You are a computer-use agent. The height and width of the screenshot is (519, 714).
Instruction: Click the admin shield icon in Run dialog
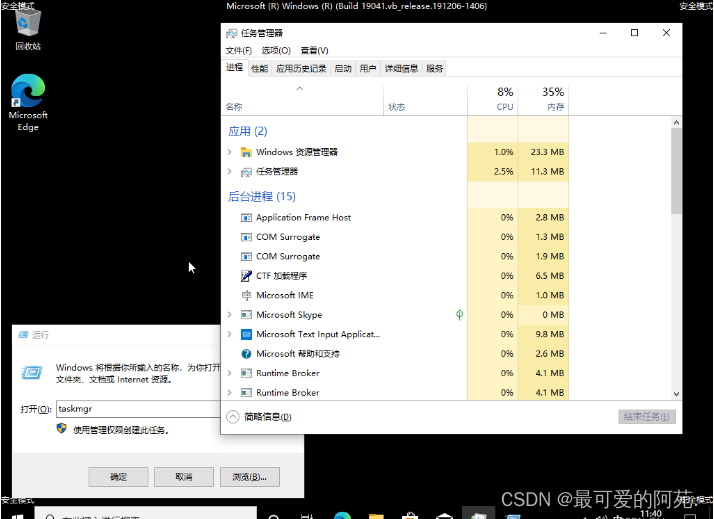[61, 429]
